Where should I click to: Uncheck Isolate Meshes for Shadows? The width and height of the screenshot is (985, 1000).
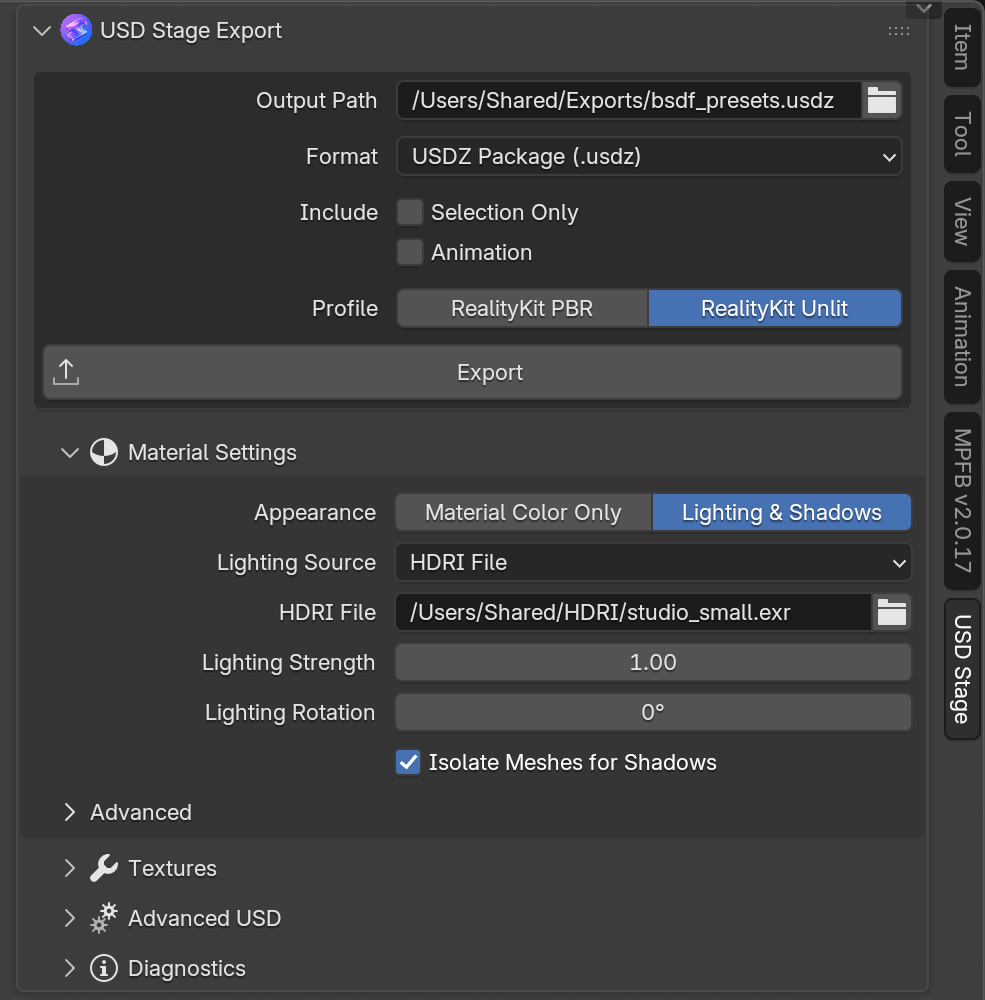408,762
